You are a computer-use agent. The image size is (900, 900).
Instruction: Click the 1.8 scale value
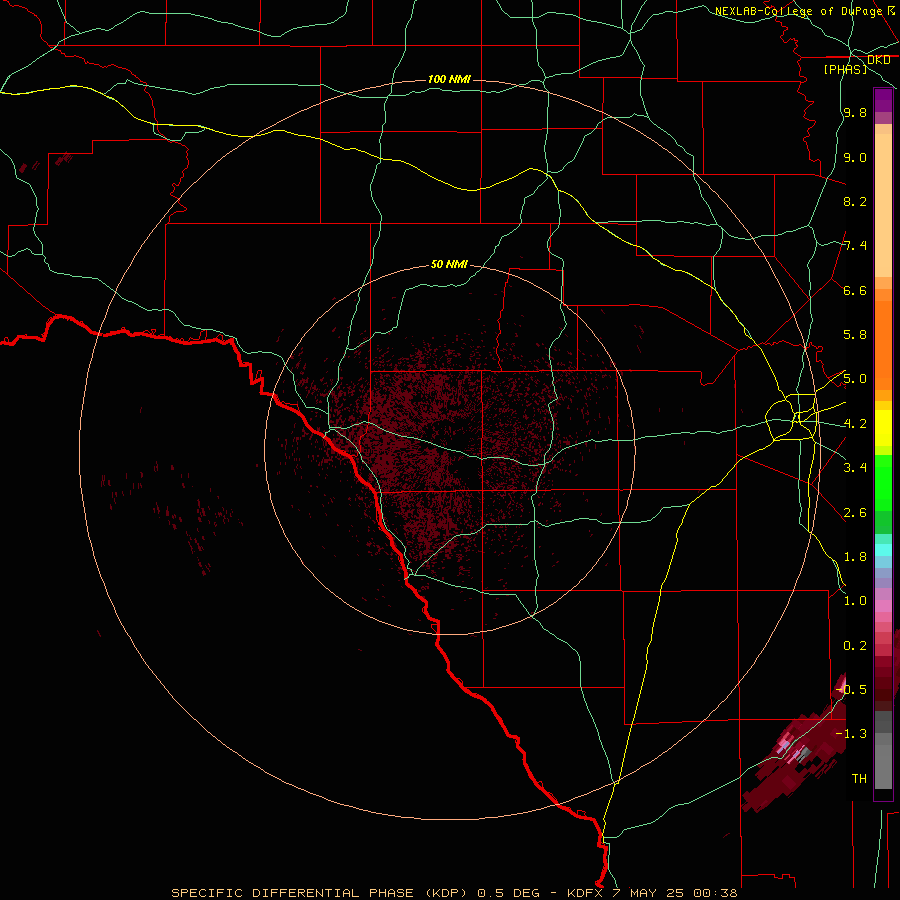[x=855, y=557]
